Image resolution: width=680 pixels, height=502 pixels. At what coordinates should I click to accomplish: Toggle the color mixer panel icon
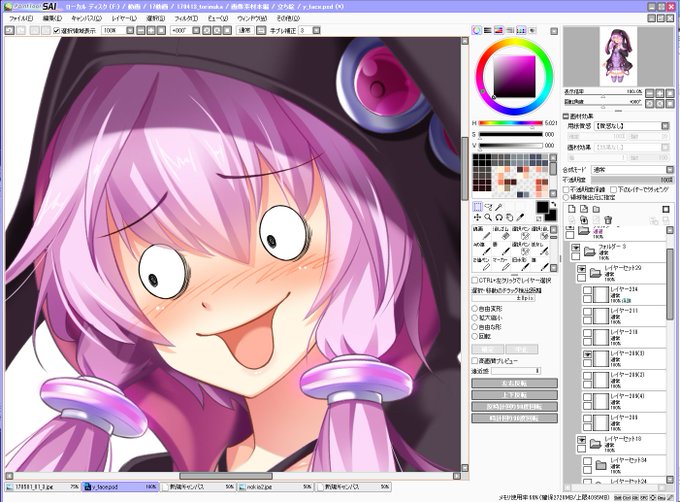pos(510,30)
